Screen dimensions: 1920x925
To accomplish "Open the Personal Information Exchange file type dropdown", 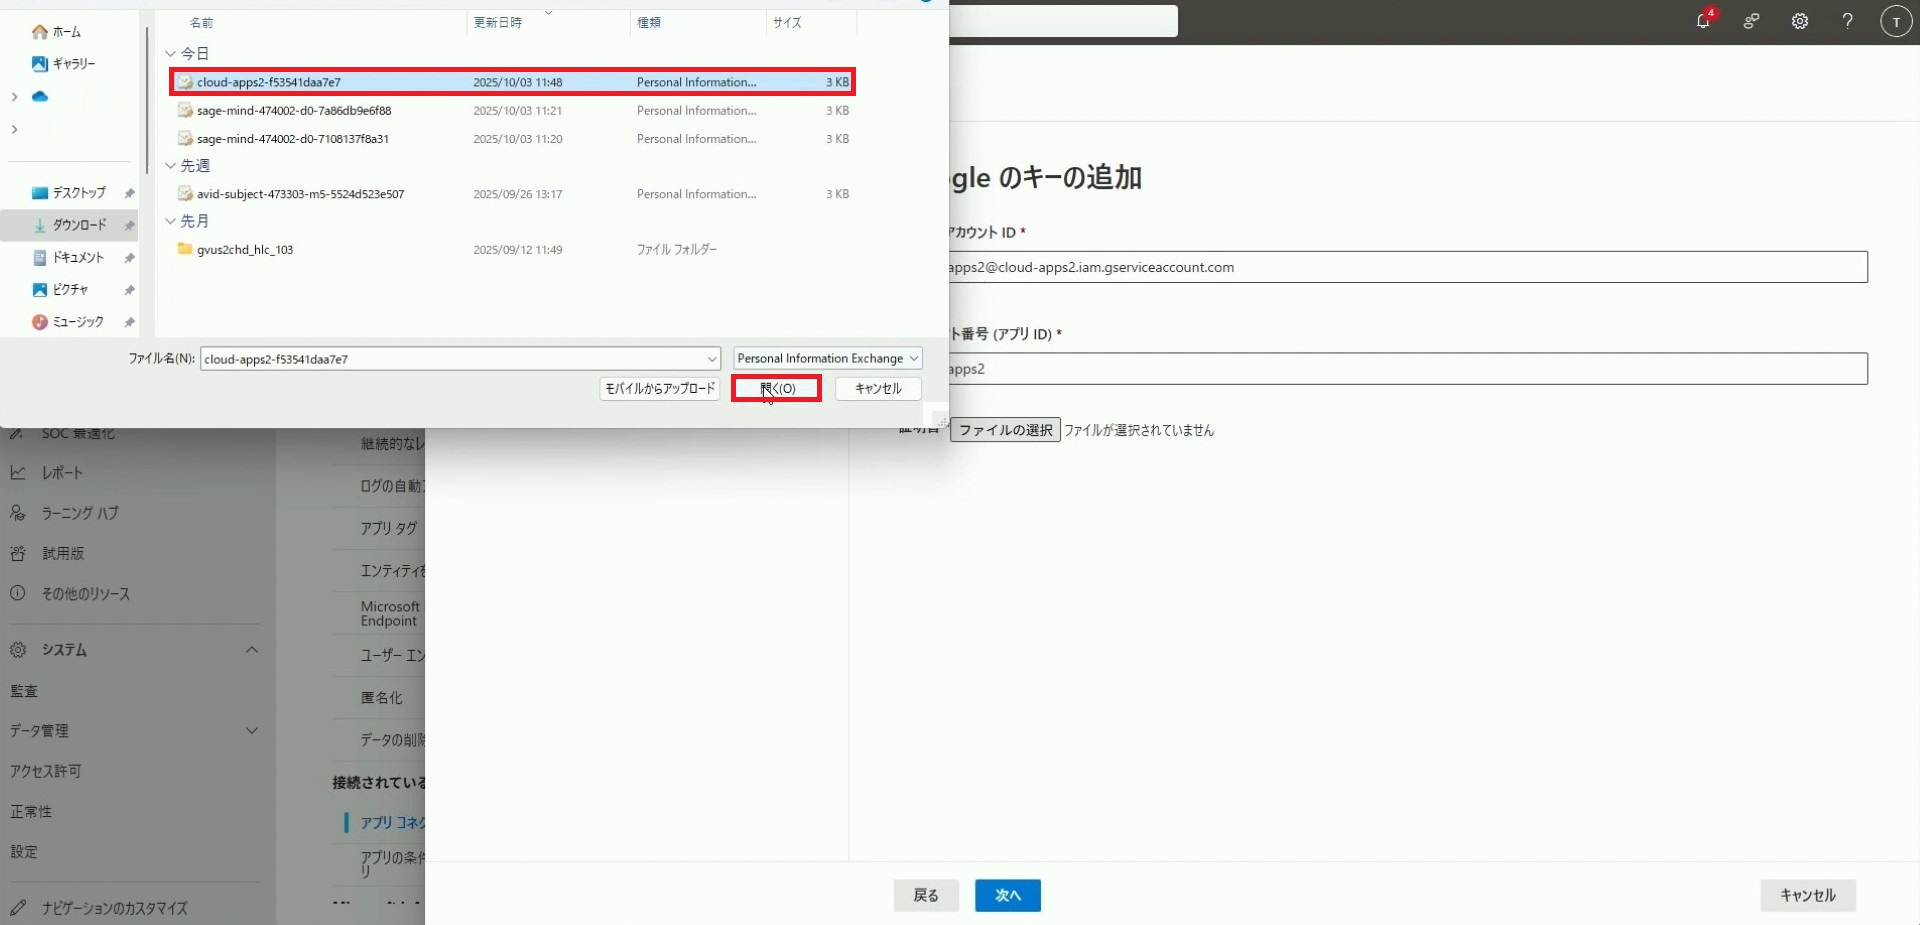I will [827, 359].
